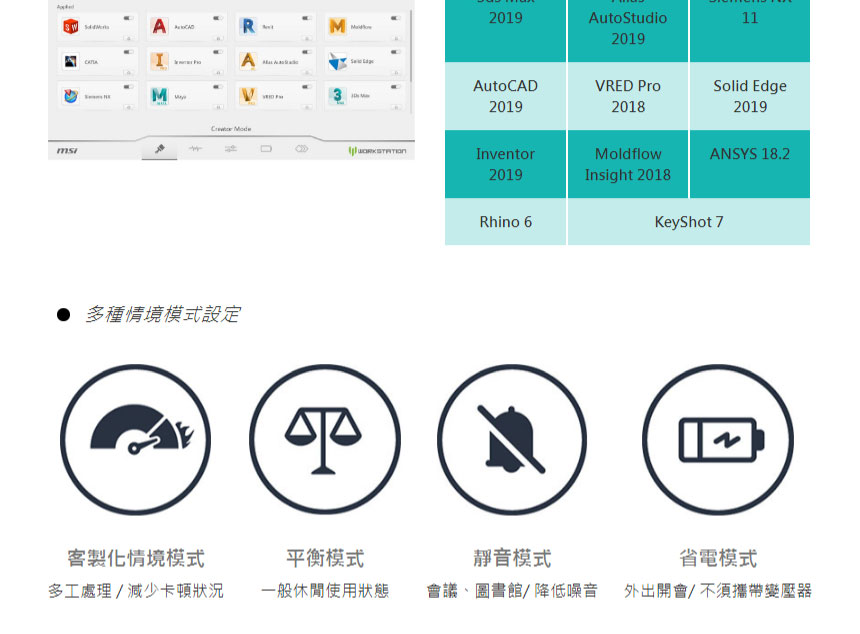This screenshot has width=860, height=634.
Task: Click the '省電模式' label
Action: coord(717,558)
